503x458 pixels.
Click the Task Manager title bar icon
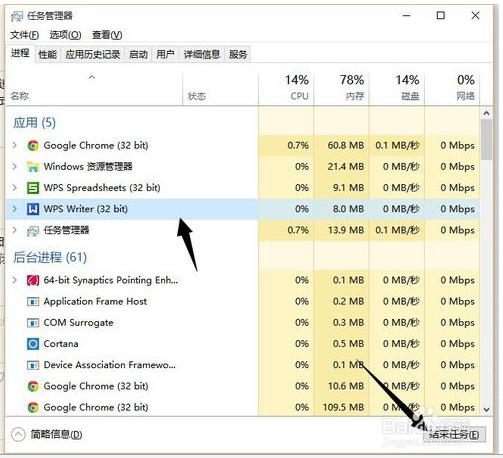(17, 16)
